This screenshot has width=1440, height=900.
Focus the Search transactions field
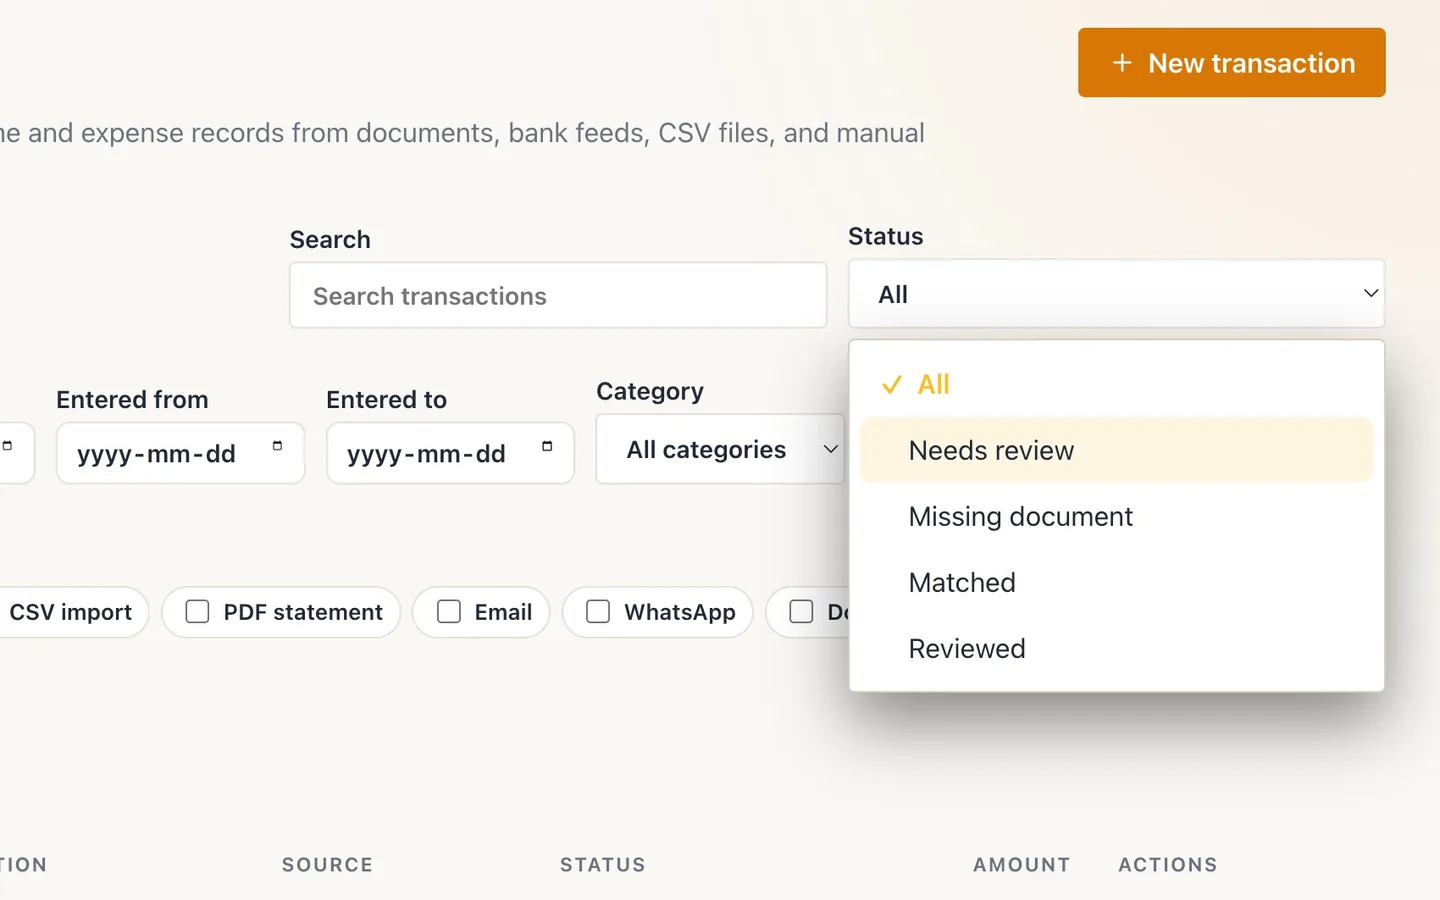(x=558, y=296)
